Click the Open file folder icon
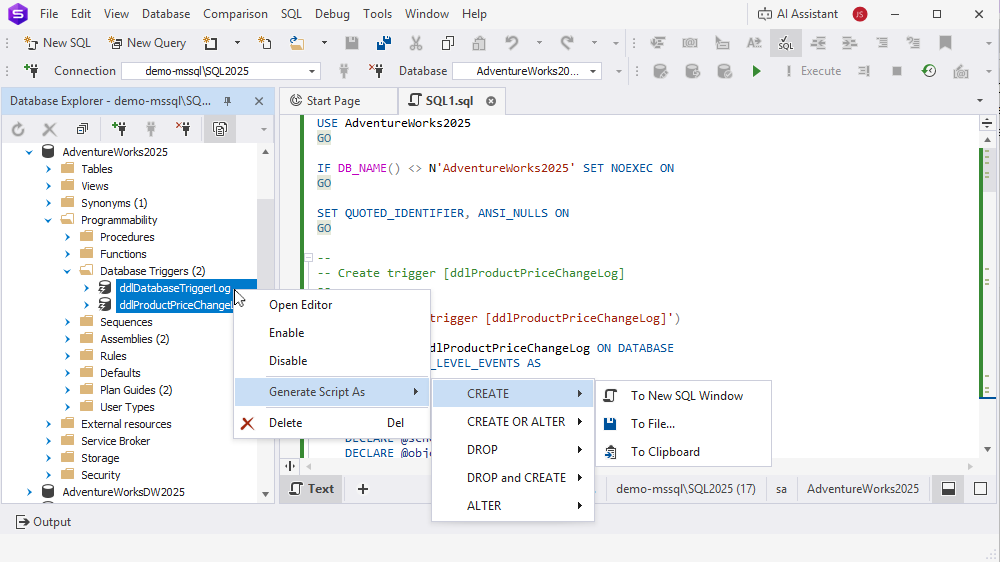 297,43
